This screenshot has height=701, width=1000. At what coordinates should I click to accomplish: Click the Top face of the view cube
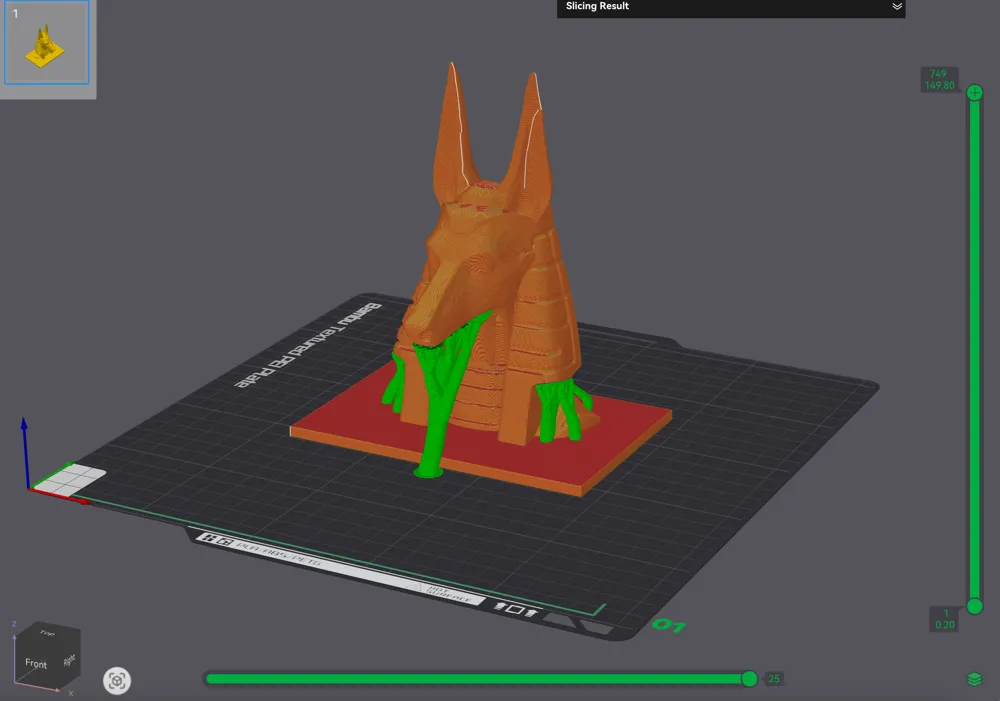click(x=48, y=632)
